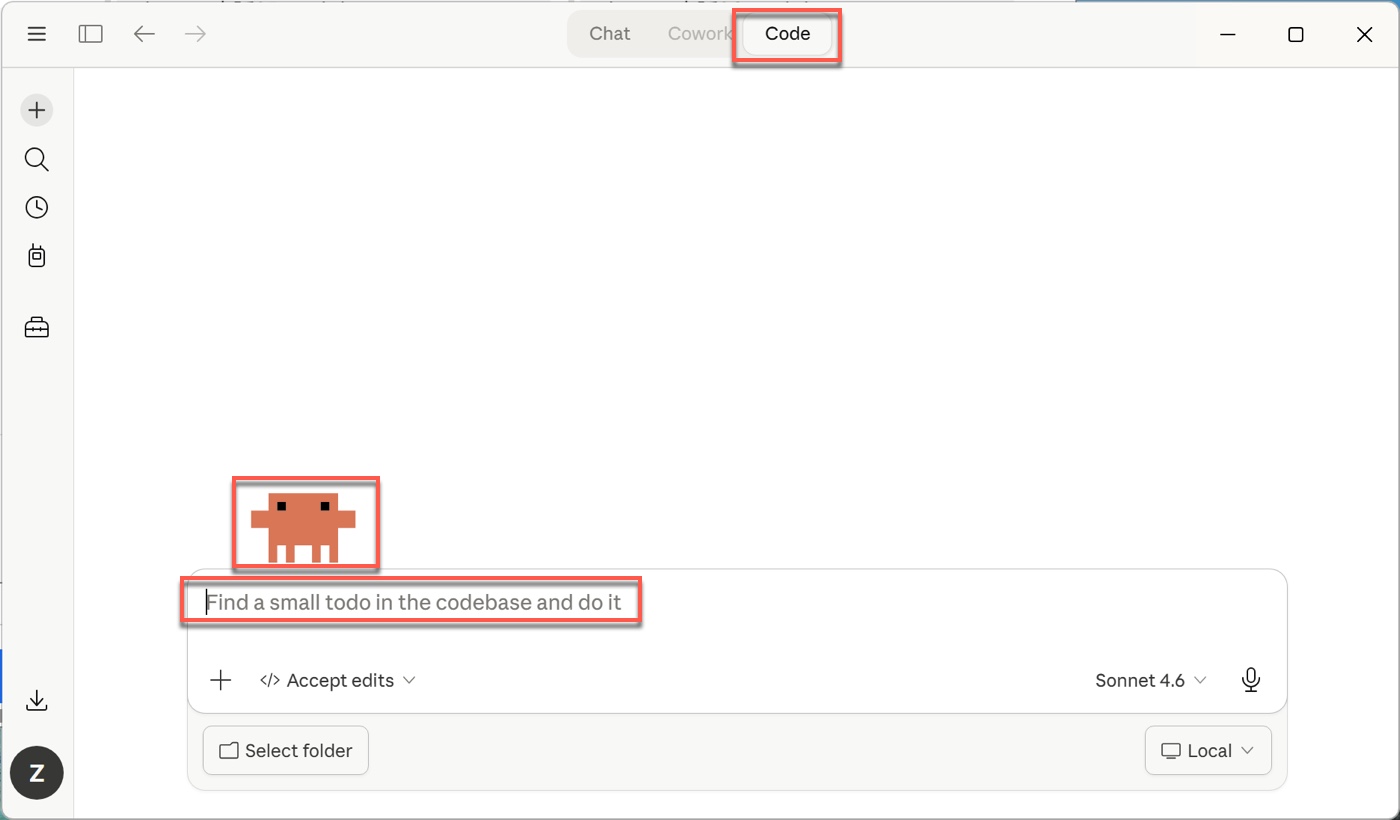This screenshot has width=1400, height=820.
Task: Select the Code tab
Action: 787,34
